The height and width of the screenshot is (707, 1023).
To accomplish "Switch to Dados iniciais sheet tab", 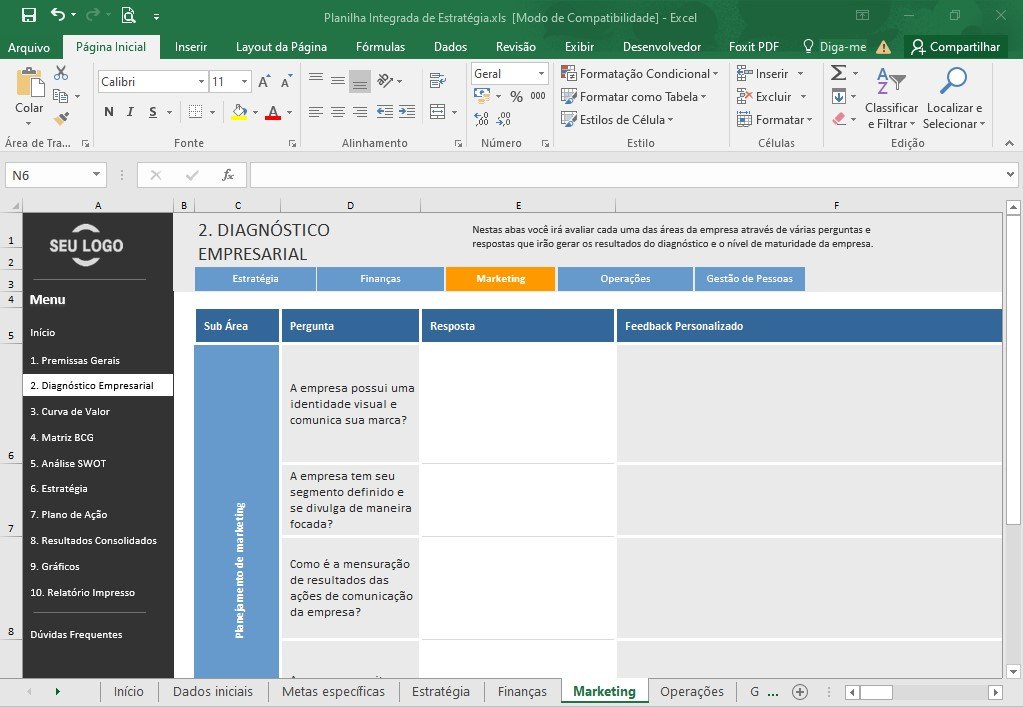I will [x=213, y=692].
